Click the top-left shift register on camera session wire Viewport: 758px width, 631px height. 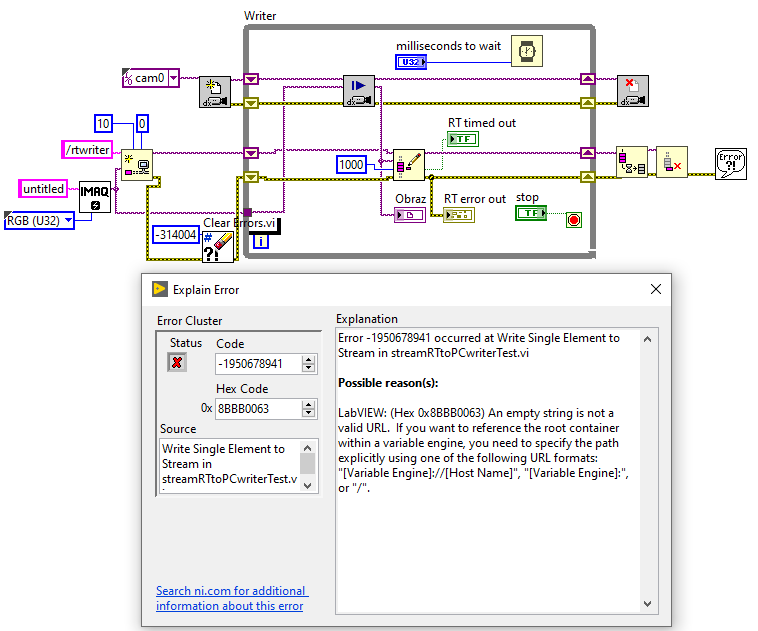pyautogui.click(x=251, y=79)
